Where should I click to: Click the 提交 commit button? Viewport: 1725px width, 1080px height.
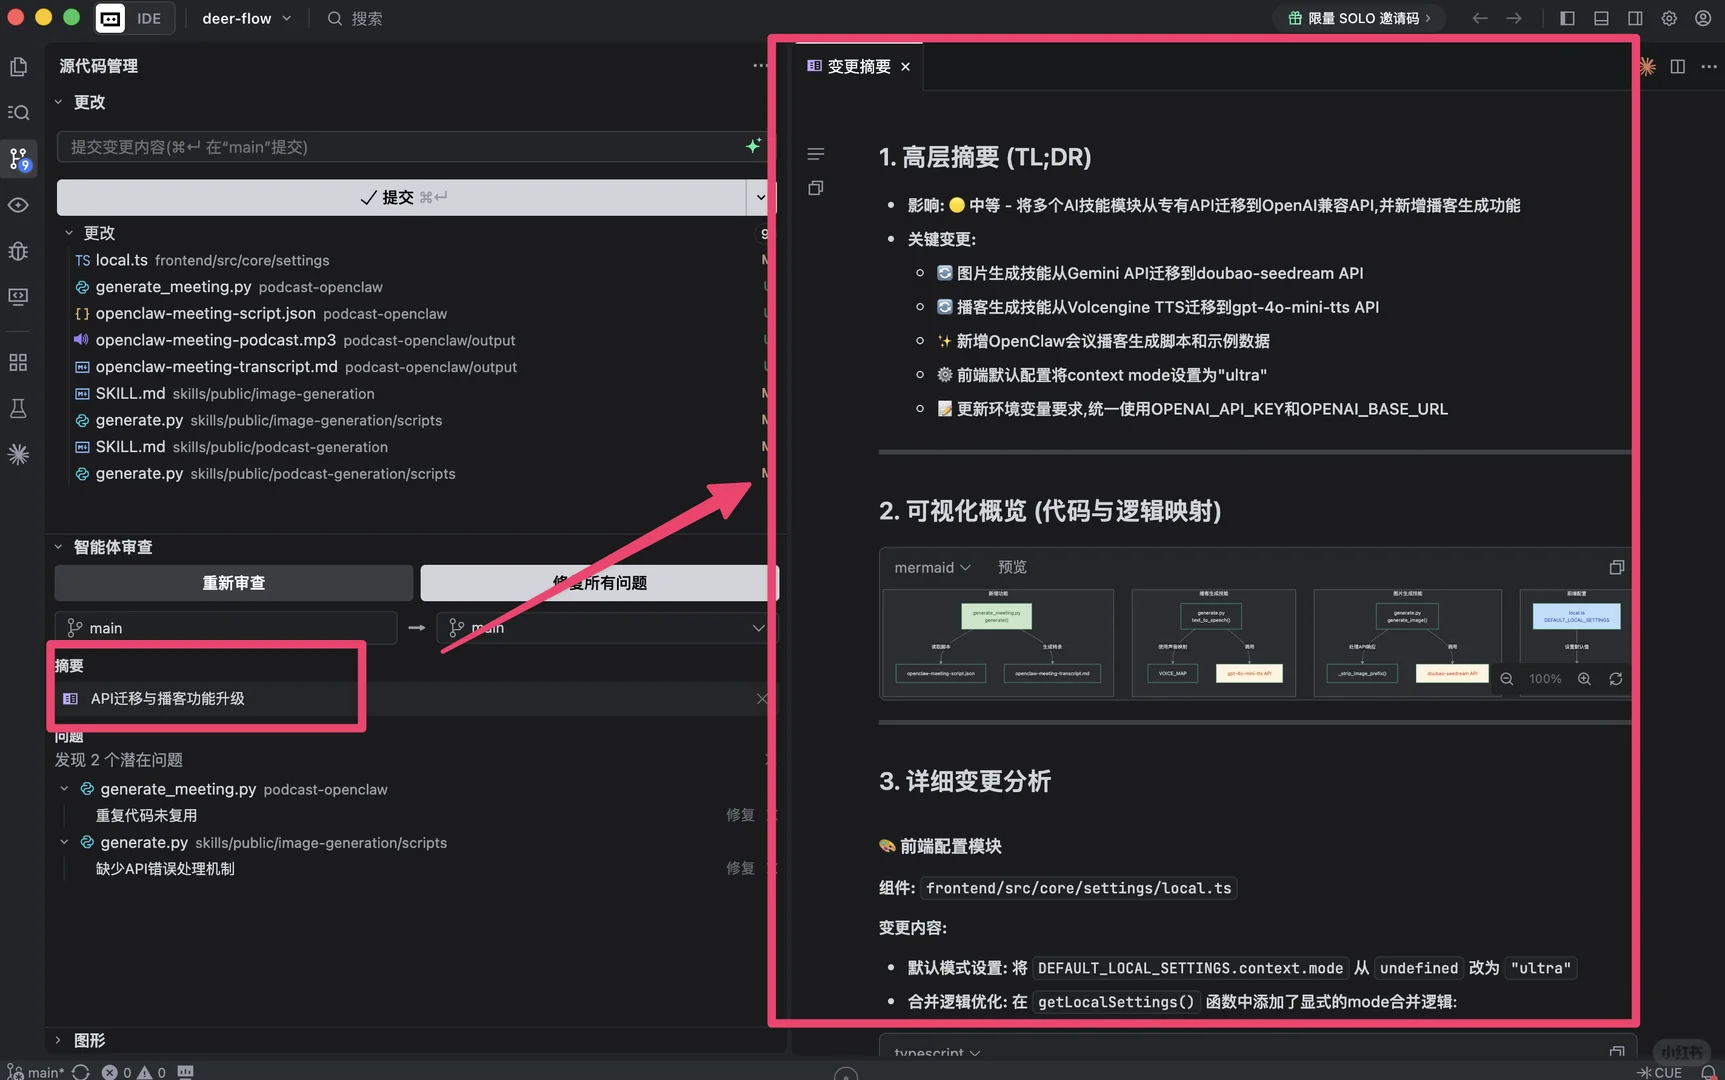[402, 197]
